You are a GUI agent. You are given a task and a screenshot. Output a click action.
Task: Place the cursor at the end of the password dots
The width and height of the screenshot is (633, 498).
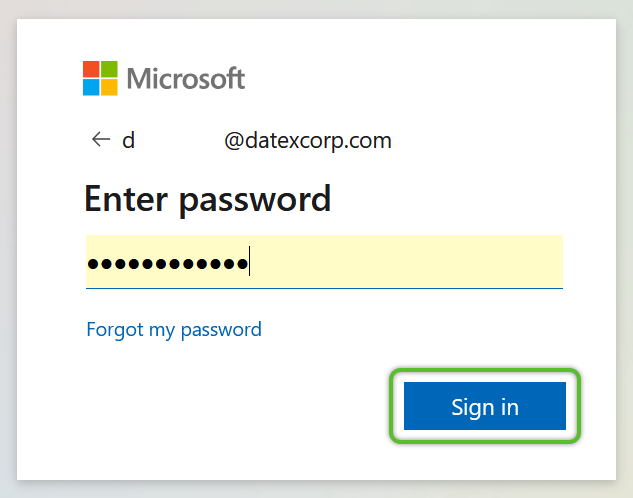(249, 262)
